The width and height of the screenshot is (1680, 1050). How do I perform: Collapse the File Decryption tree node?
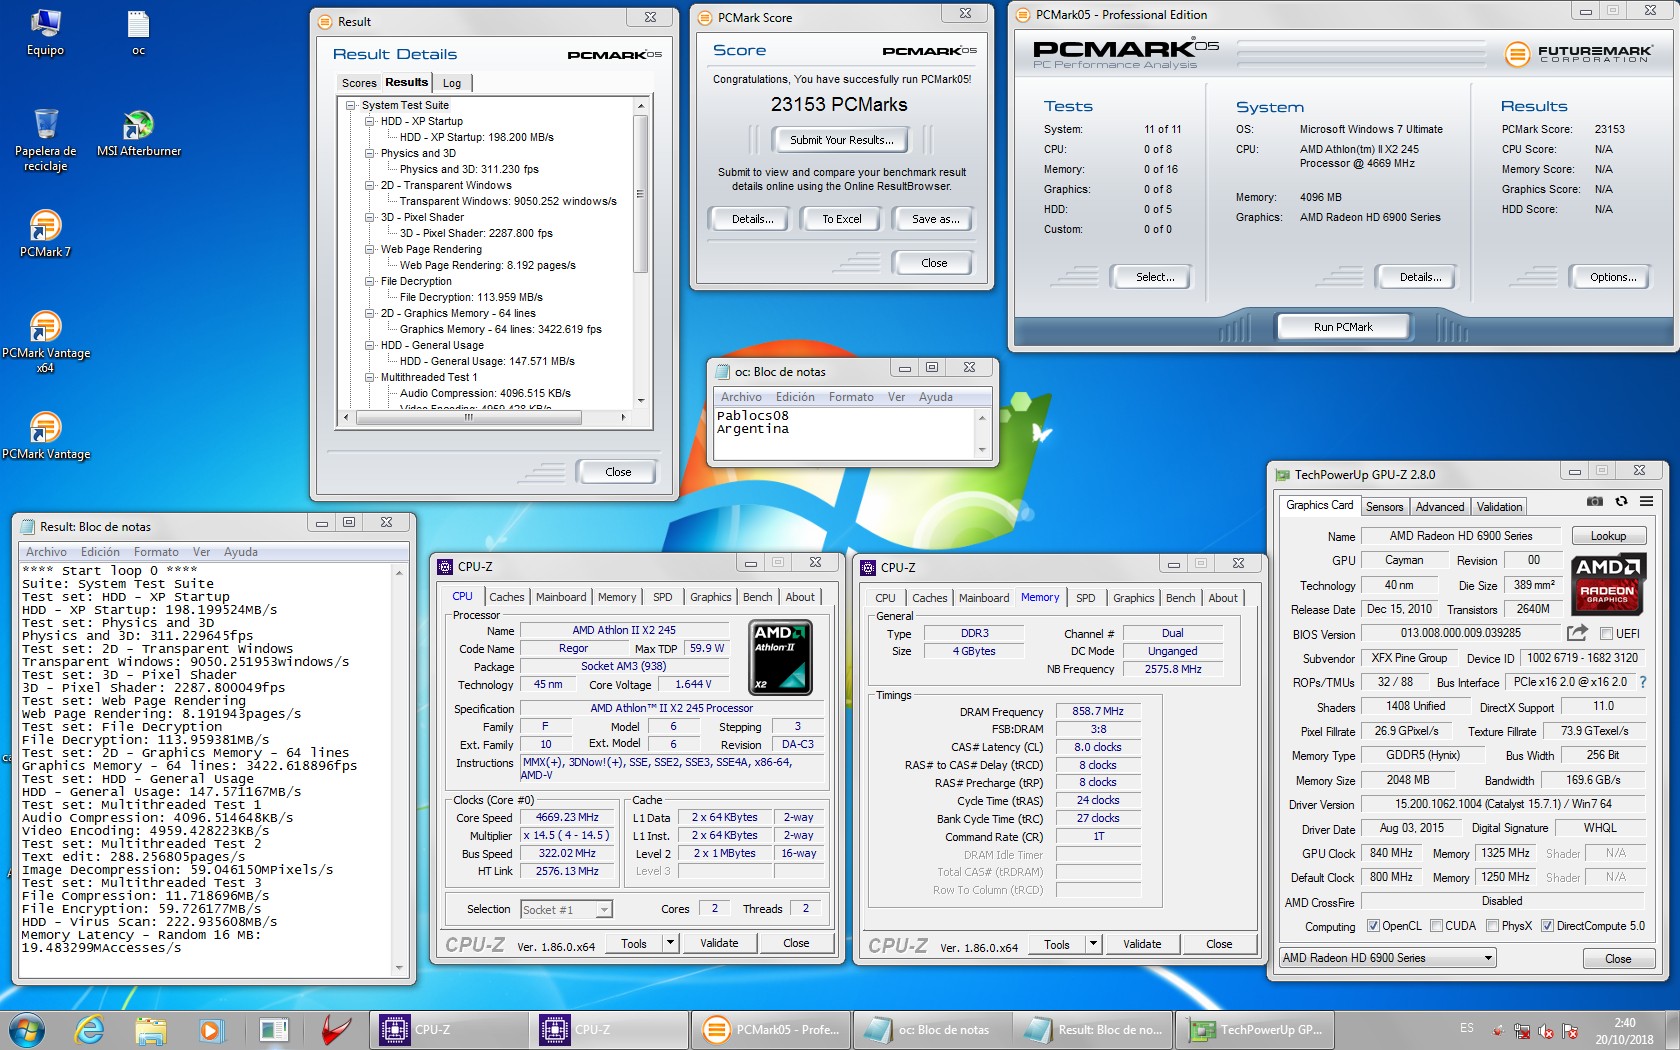[x=370, y=281]
